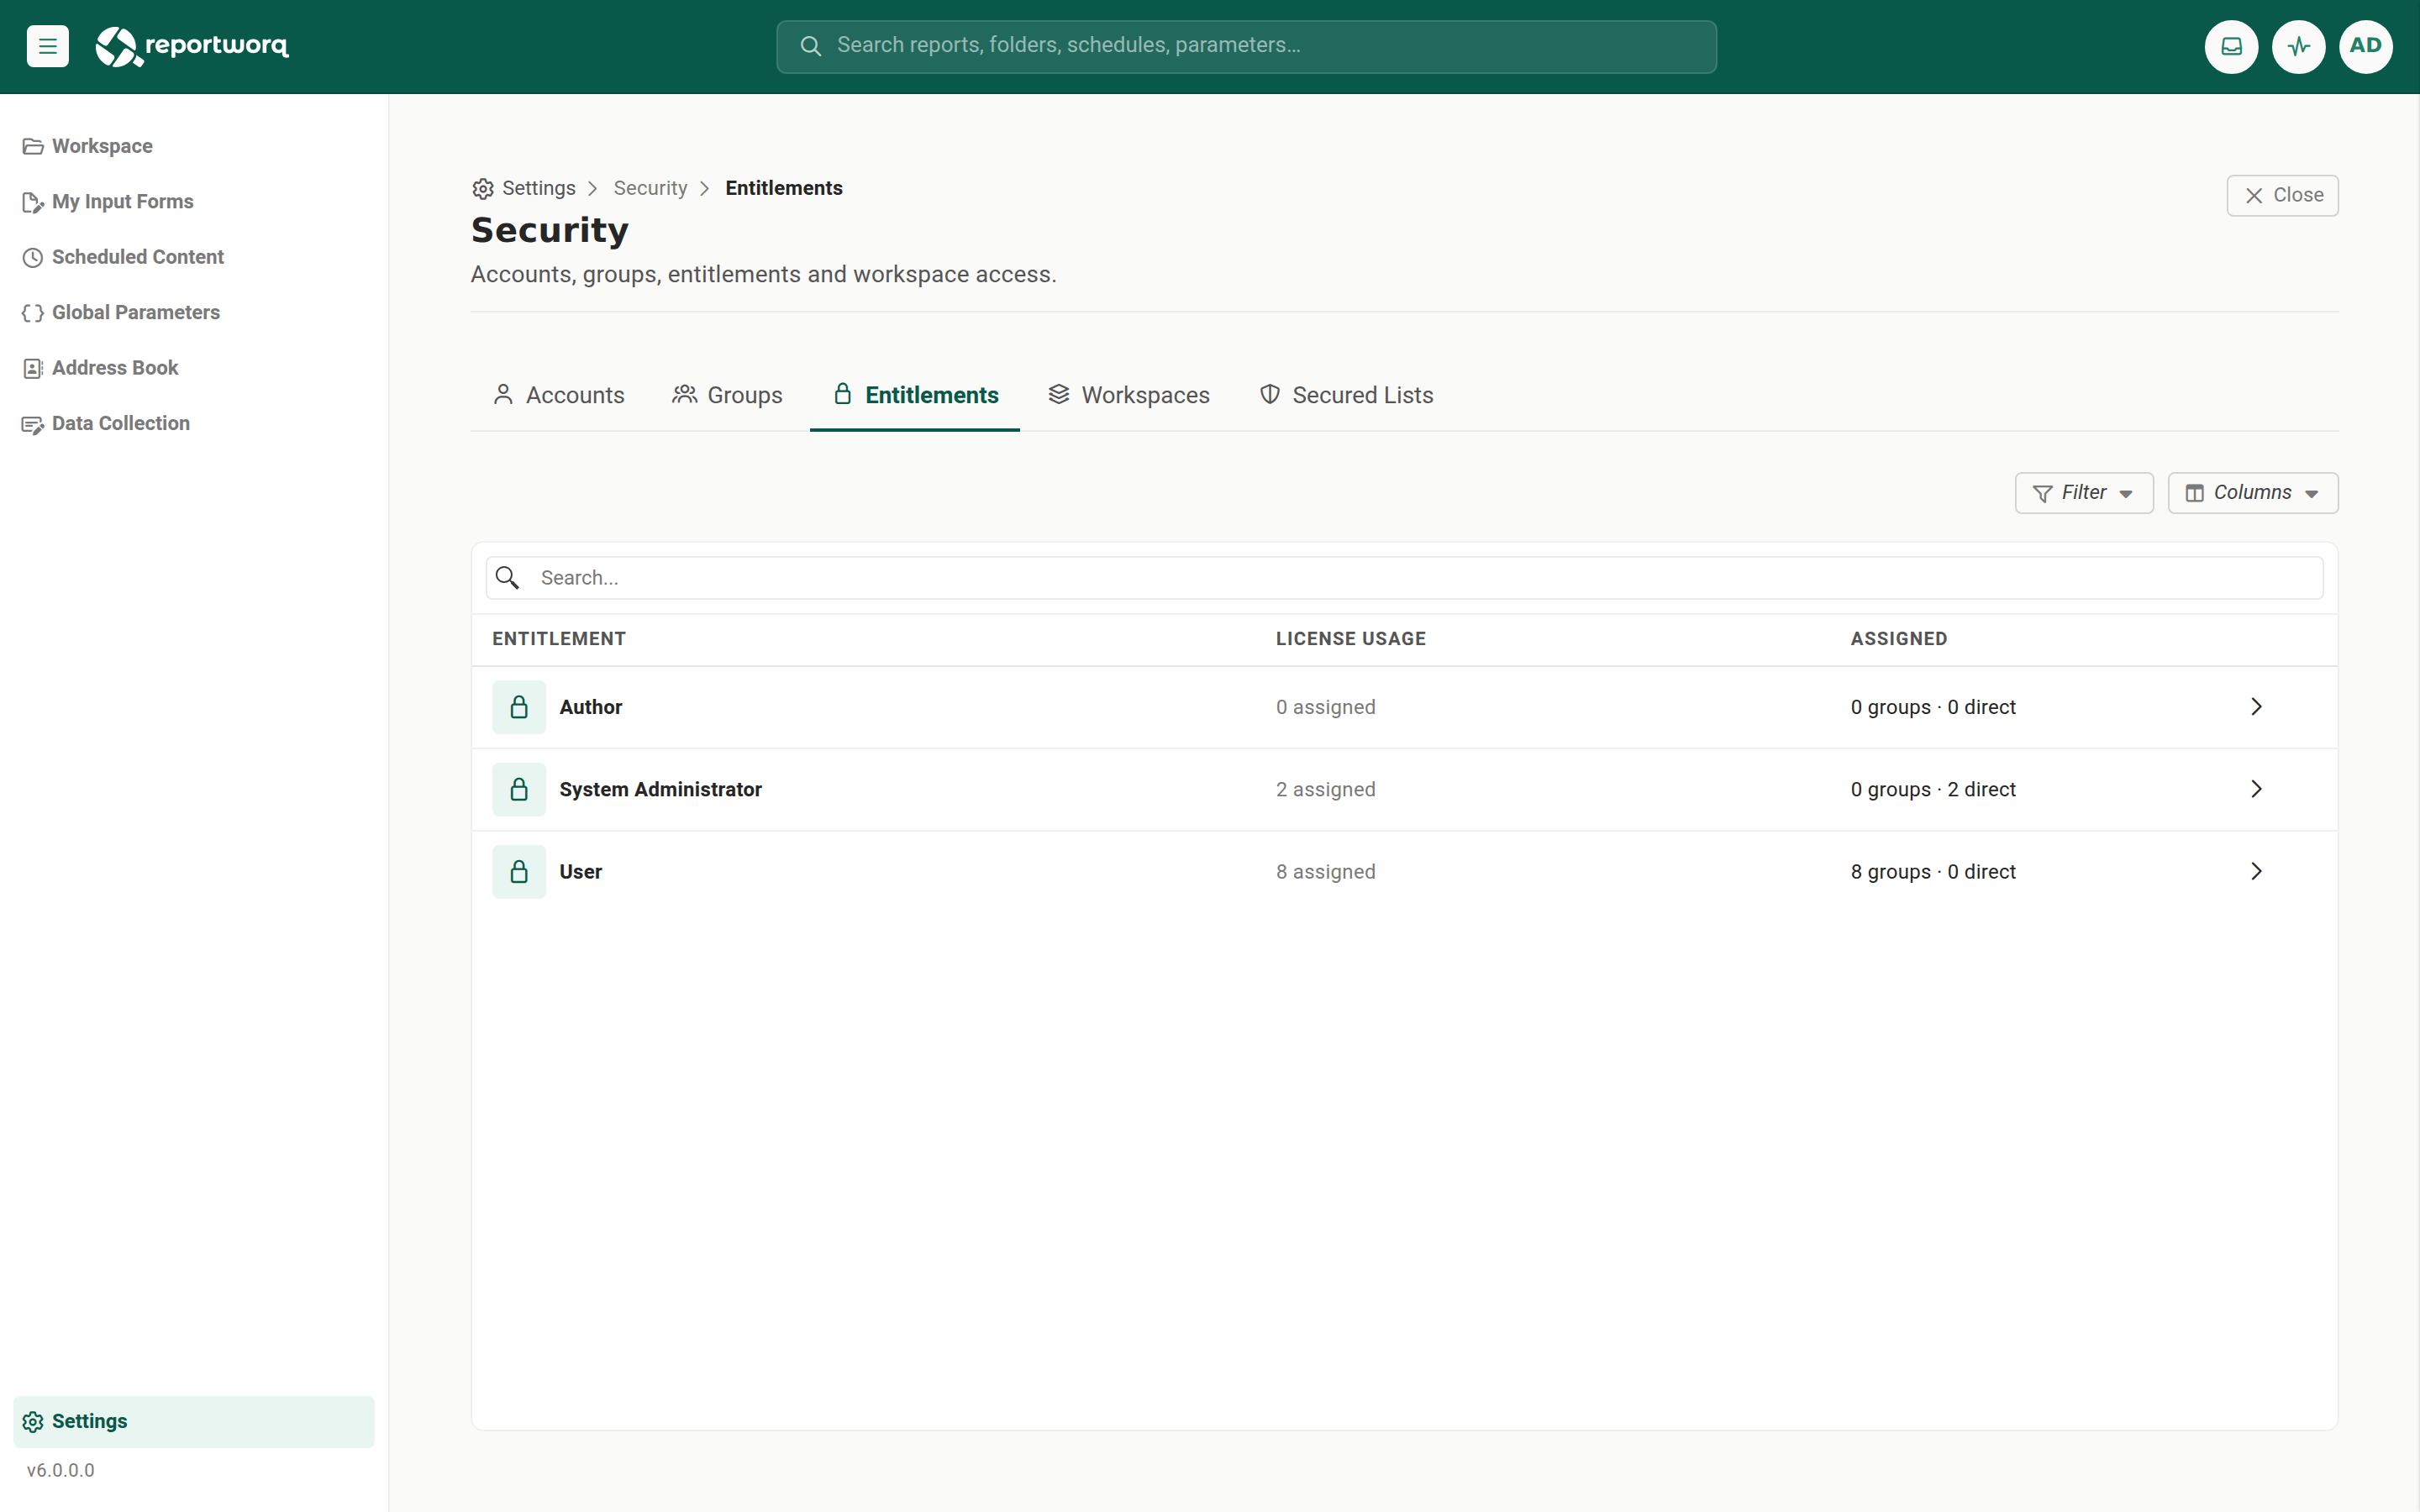2420x1512 pixels.
Task: Click the Columns layout icon
Action: tap(2194, 493)
